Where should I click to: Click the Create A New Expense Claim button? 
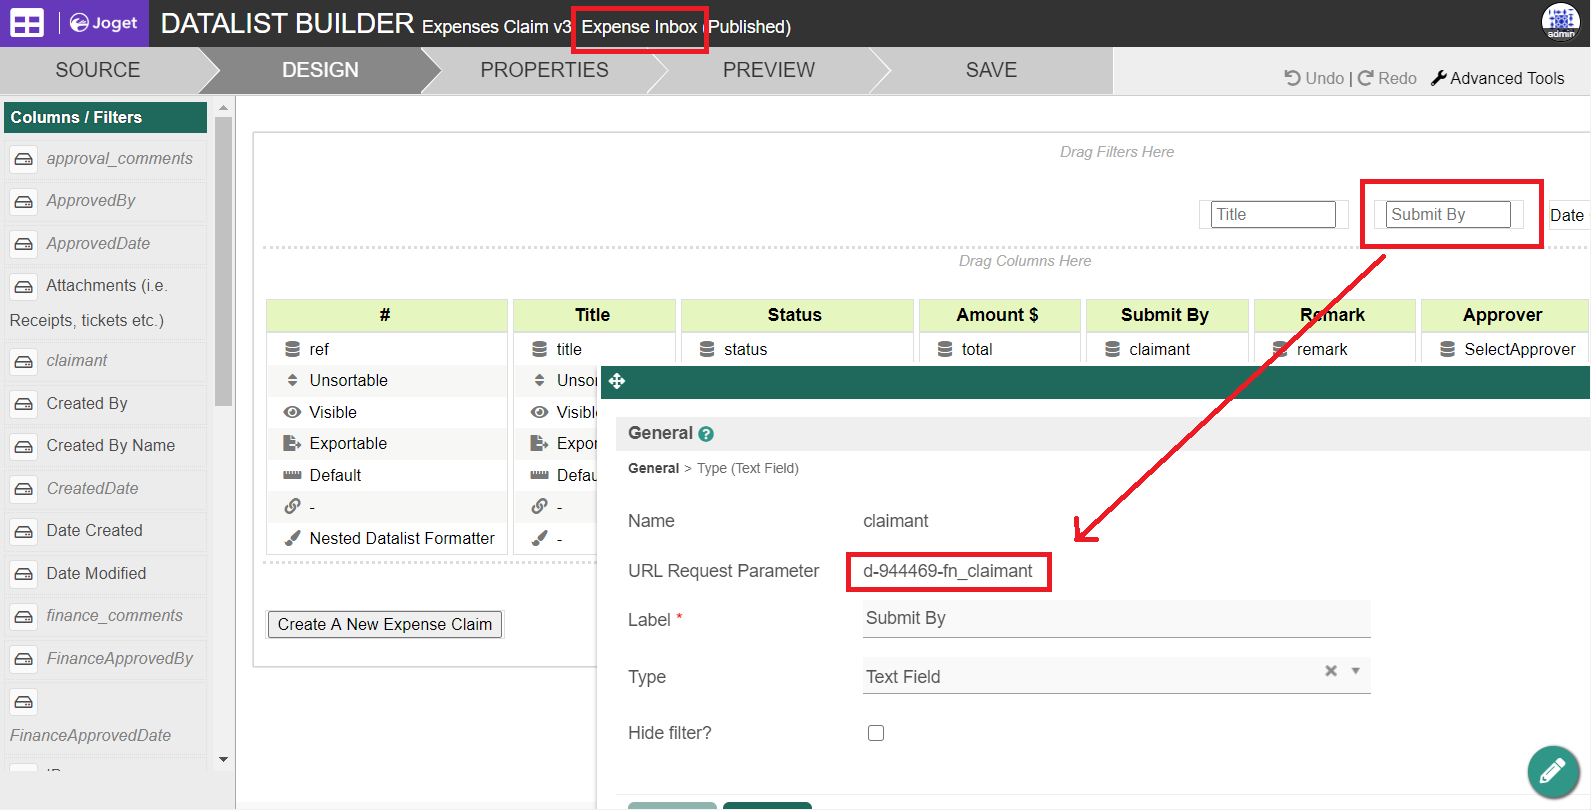385,624
